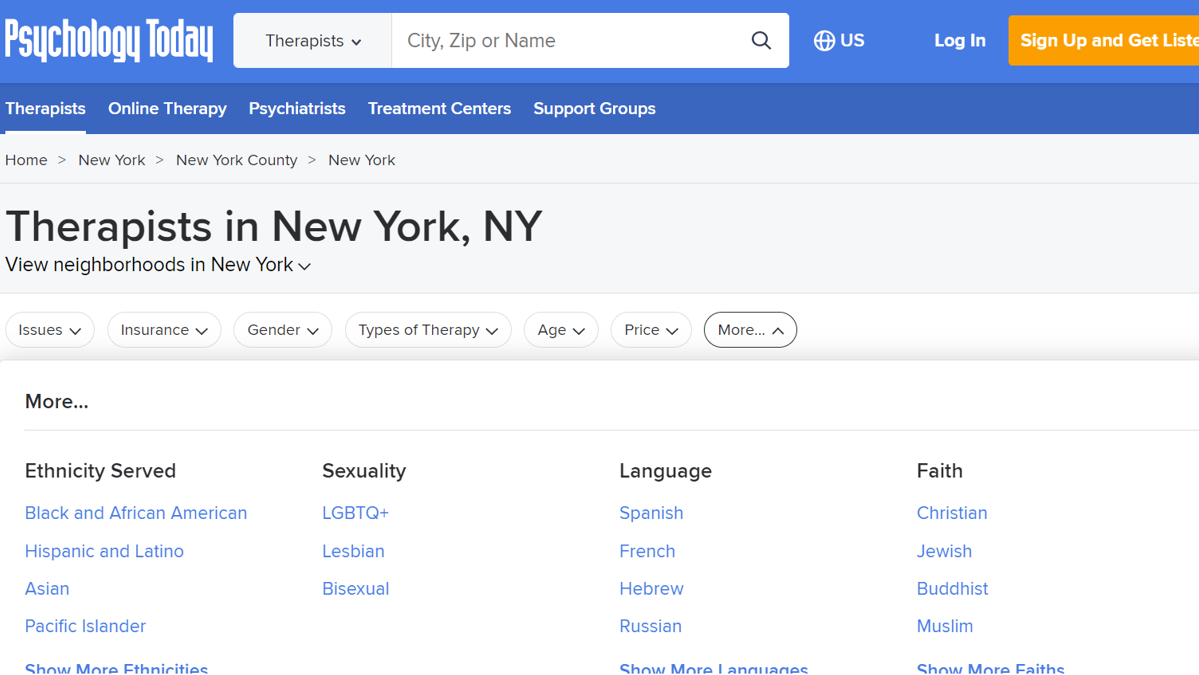Image resolution: width=1199 pixels, height=675 pixels.
Task: Open the Therapists search type dropdown
Action: 313,41
